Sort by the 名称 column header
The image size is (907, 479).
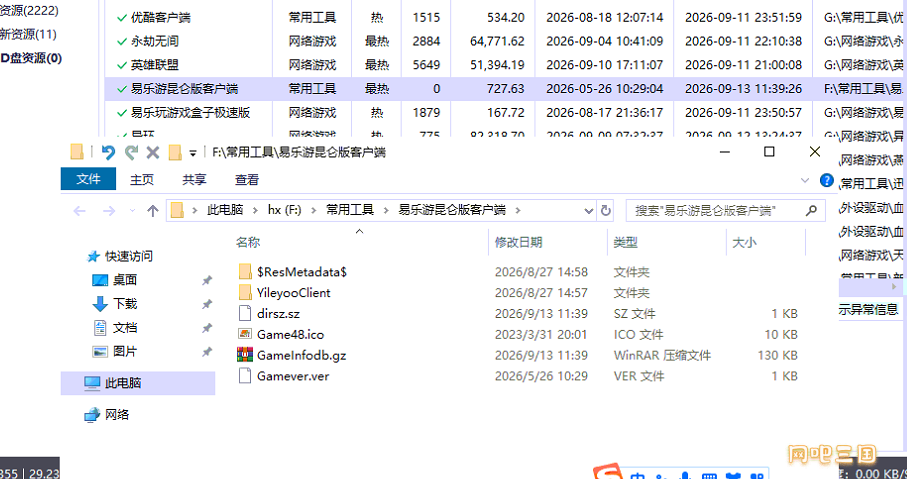coord(248,242)
